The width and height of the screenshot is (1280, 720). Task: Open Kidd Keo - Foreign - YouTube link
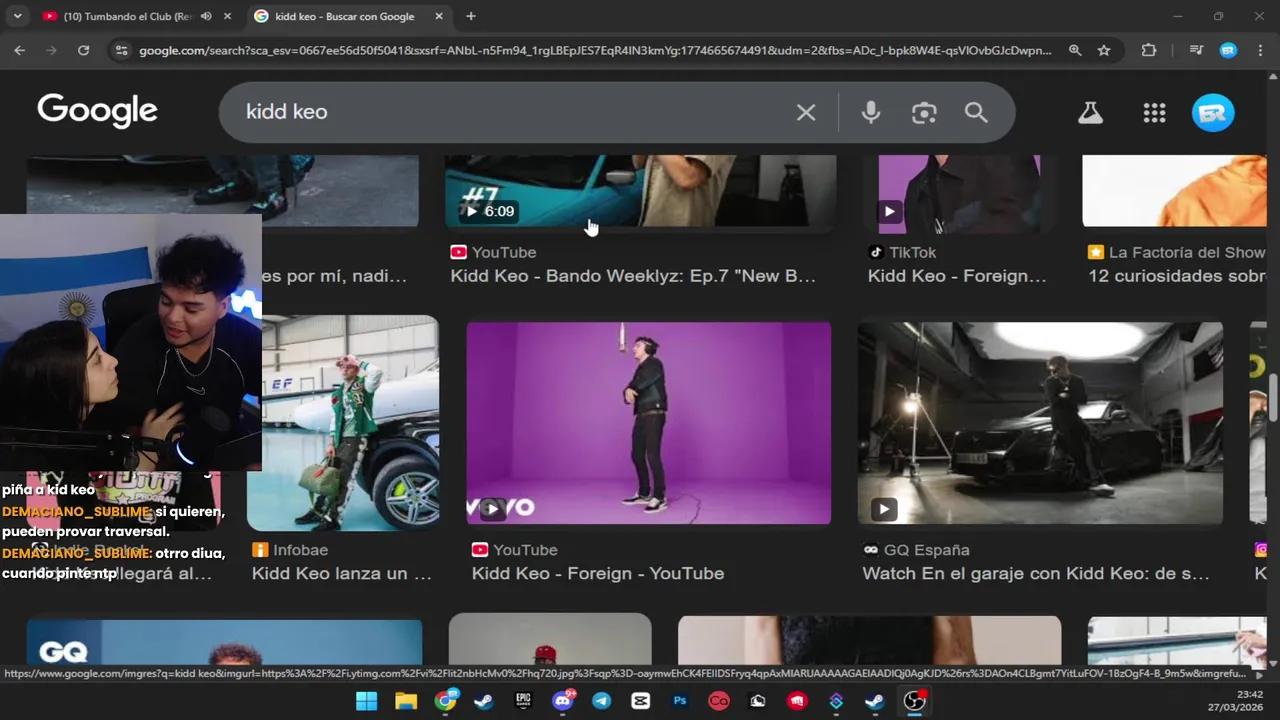[598, 573]
